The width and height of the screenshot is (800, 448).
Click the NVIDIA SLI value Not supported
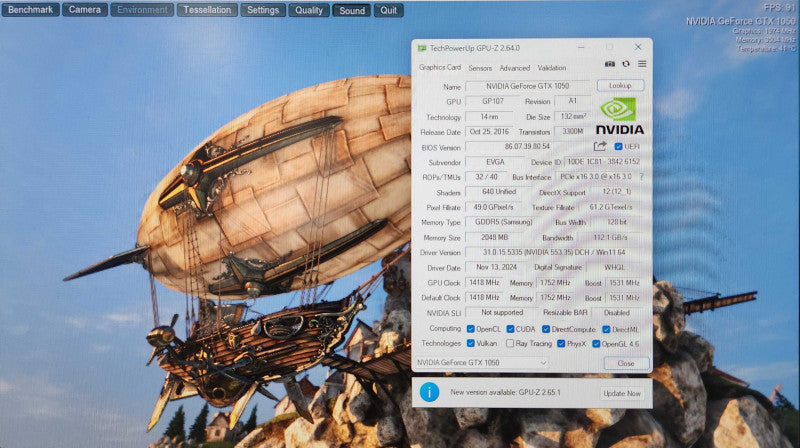[502, 312]
